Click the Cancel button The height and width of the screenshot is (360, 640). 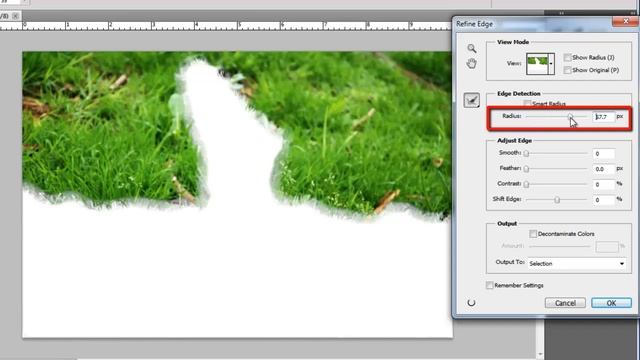[x=565, y=303]
